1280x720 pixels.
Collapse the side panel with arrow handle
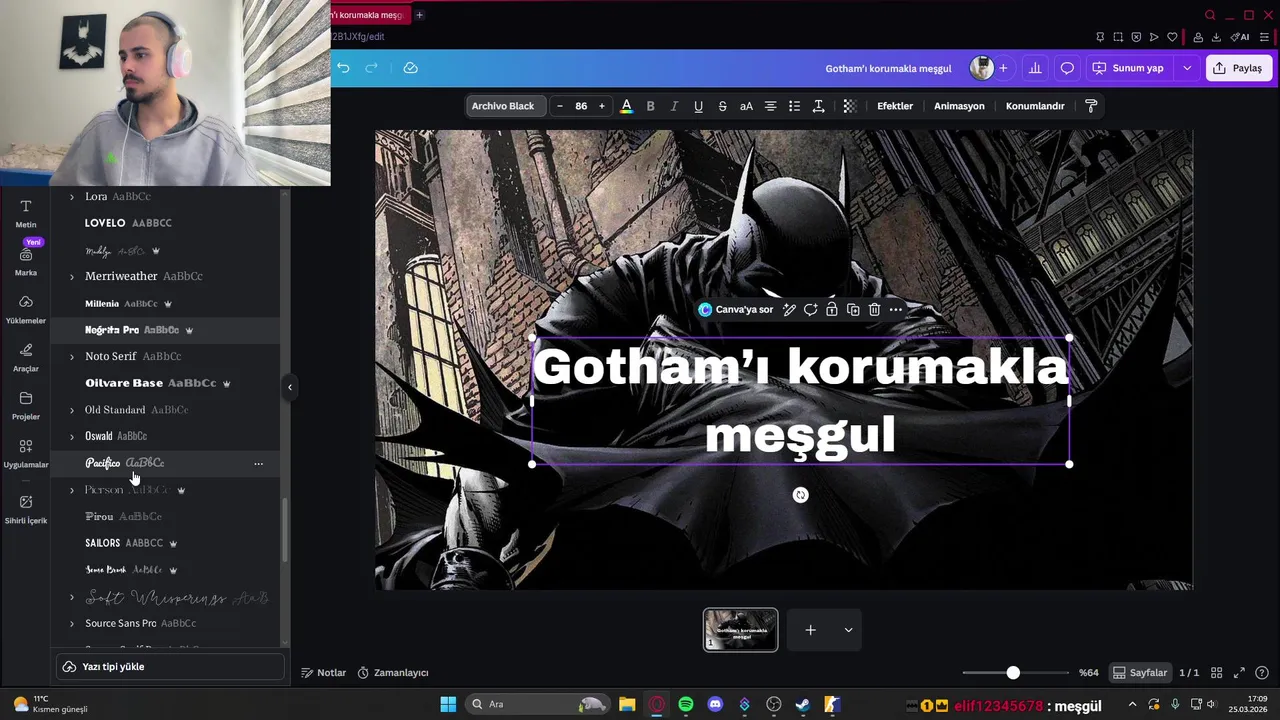click(290, 387)
